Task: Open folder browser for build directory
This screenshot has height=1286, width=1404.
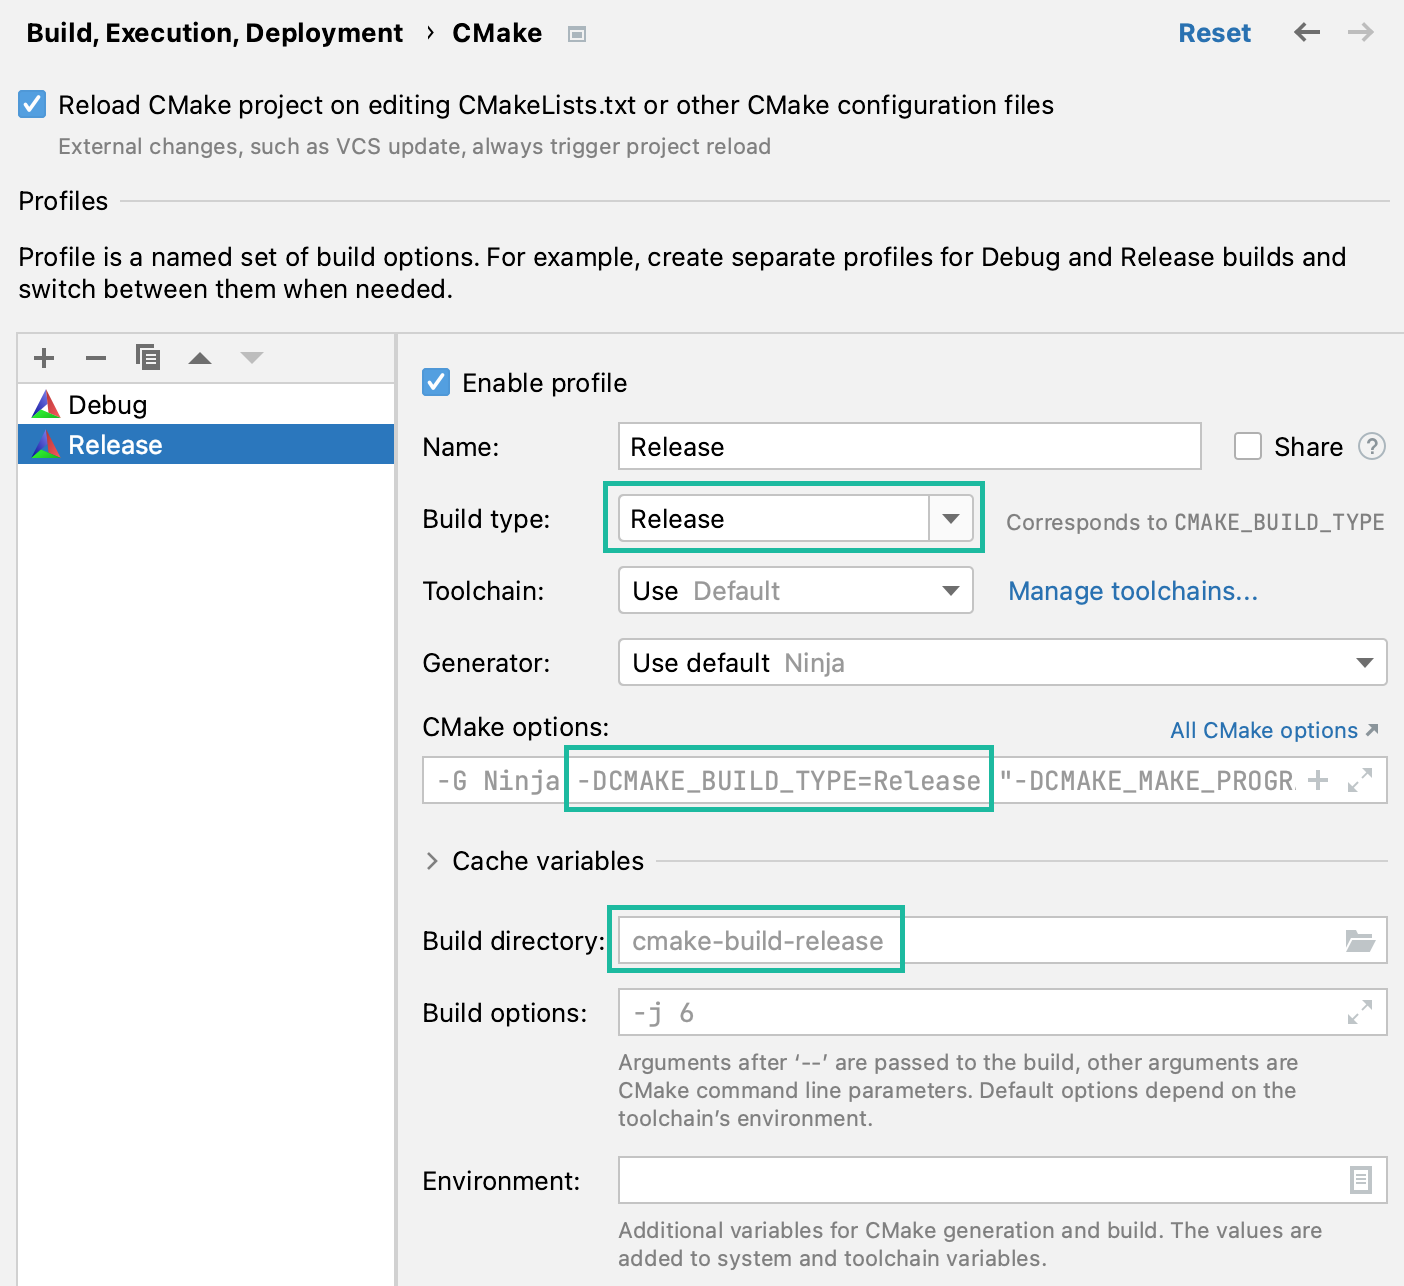Action: click(1360, 940)
